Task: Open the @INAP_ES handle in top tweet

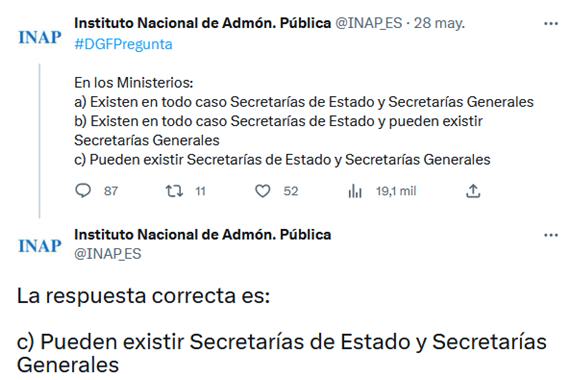Action: click(369, 23)
